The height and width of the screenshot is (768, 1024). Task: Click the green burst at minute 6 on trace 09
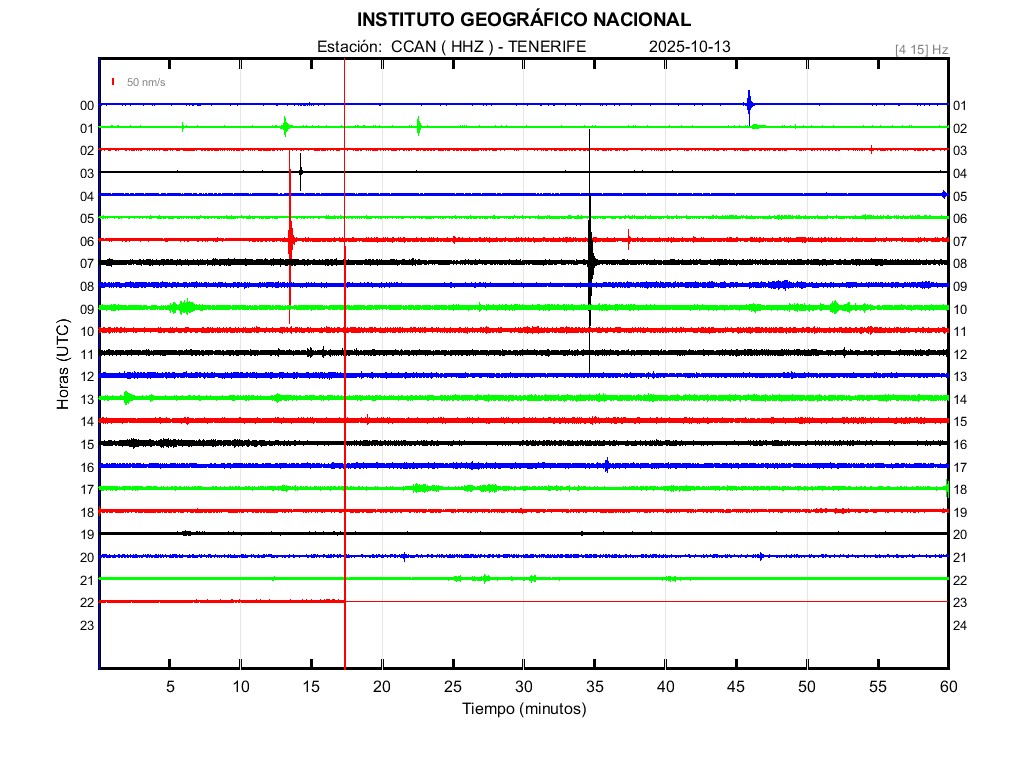[185, 307]
